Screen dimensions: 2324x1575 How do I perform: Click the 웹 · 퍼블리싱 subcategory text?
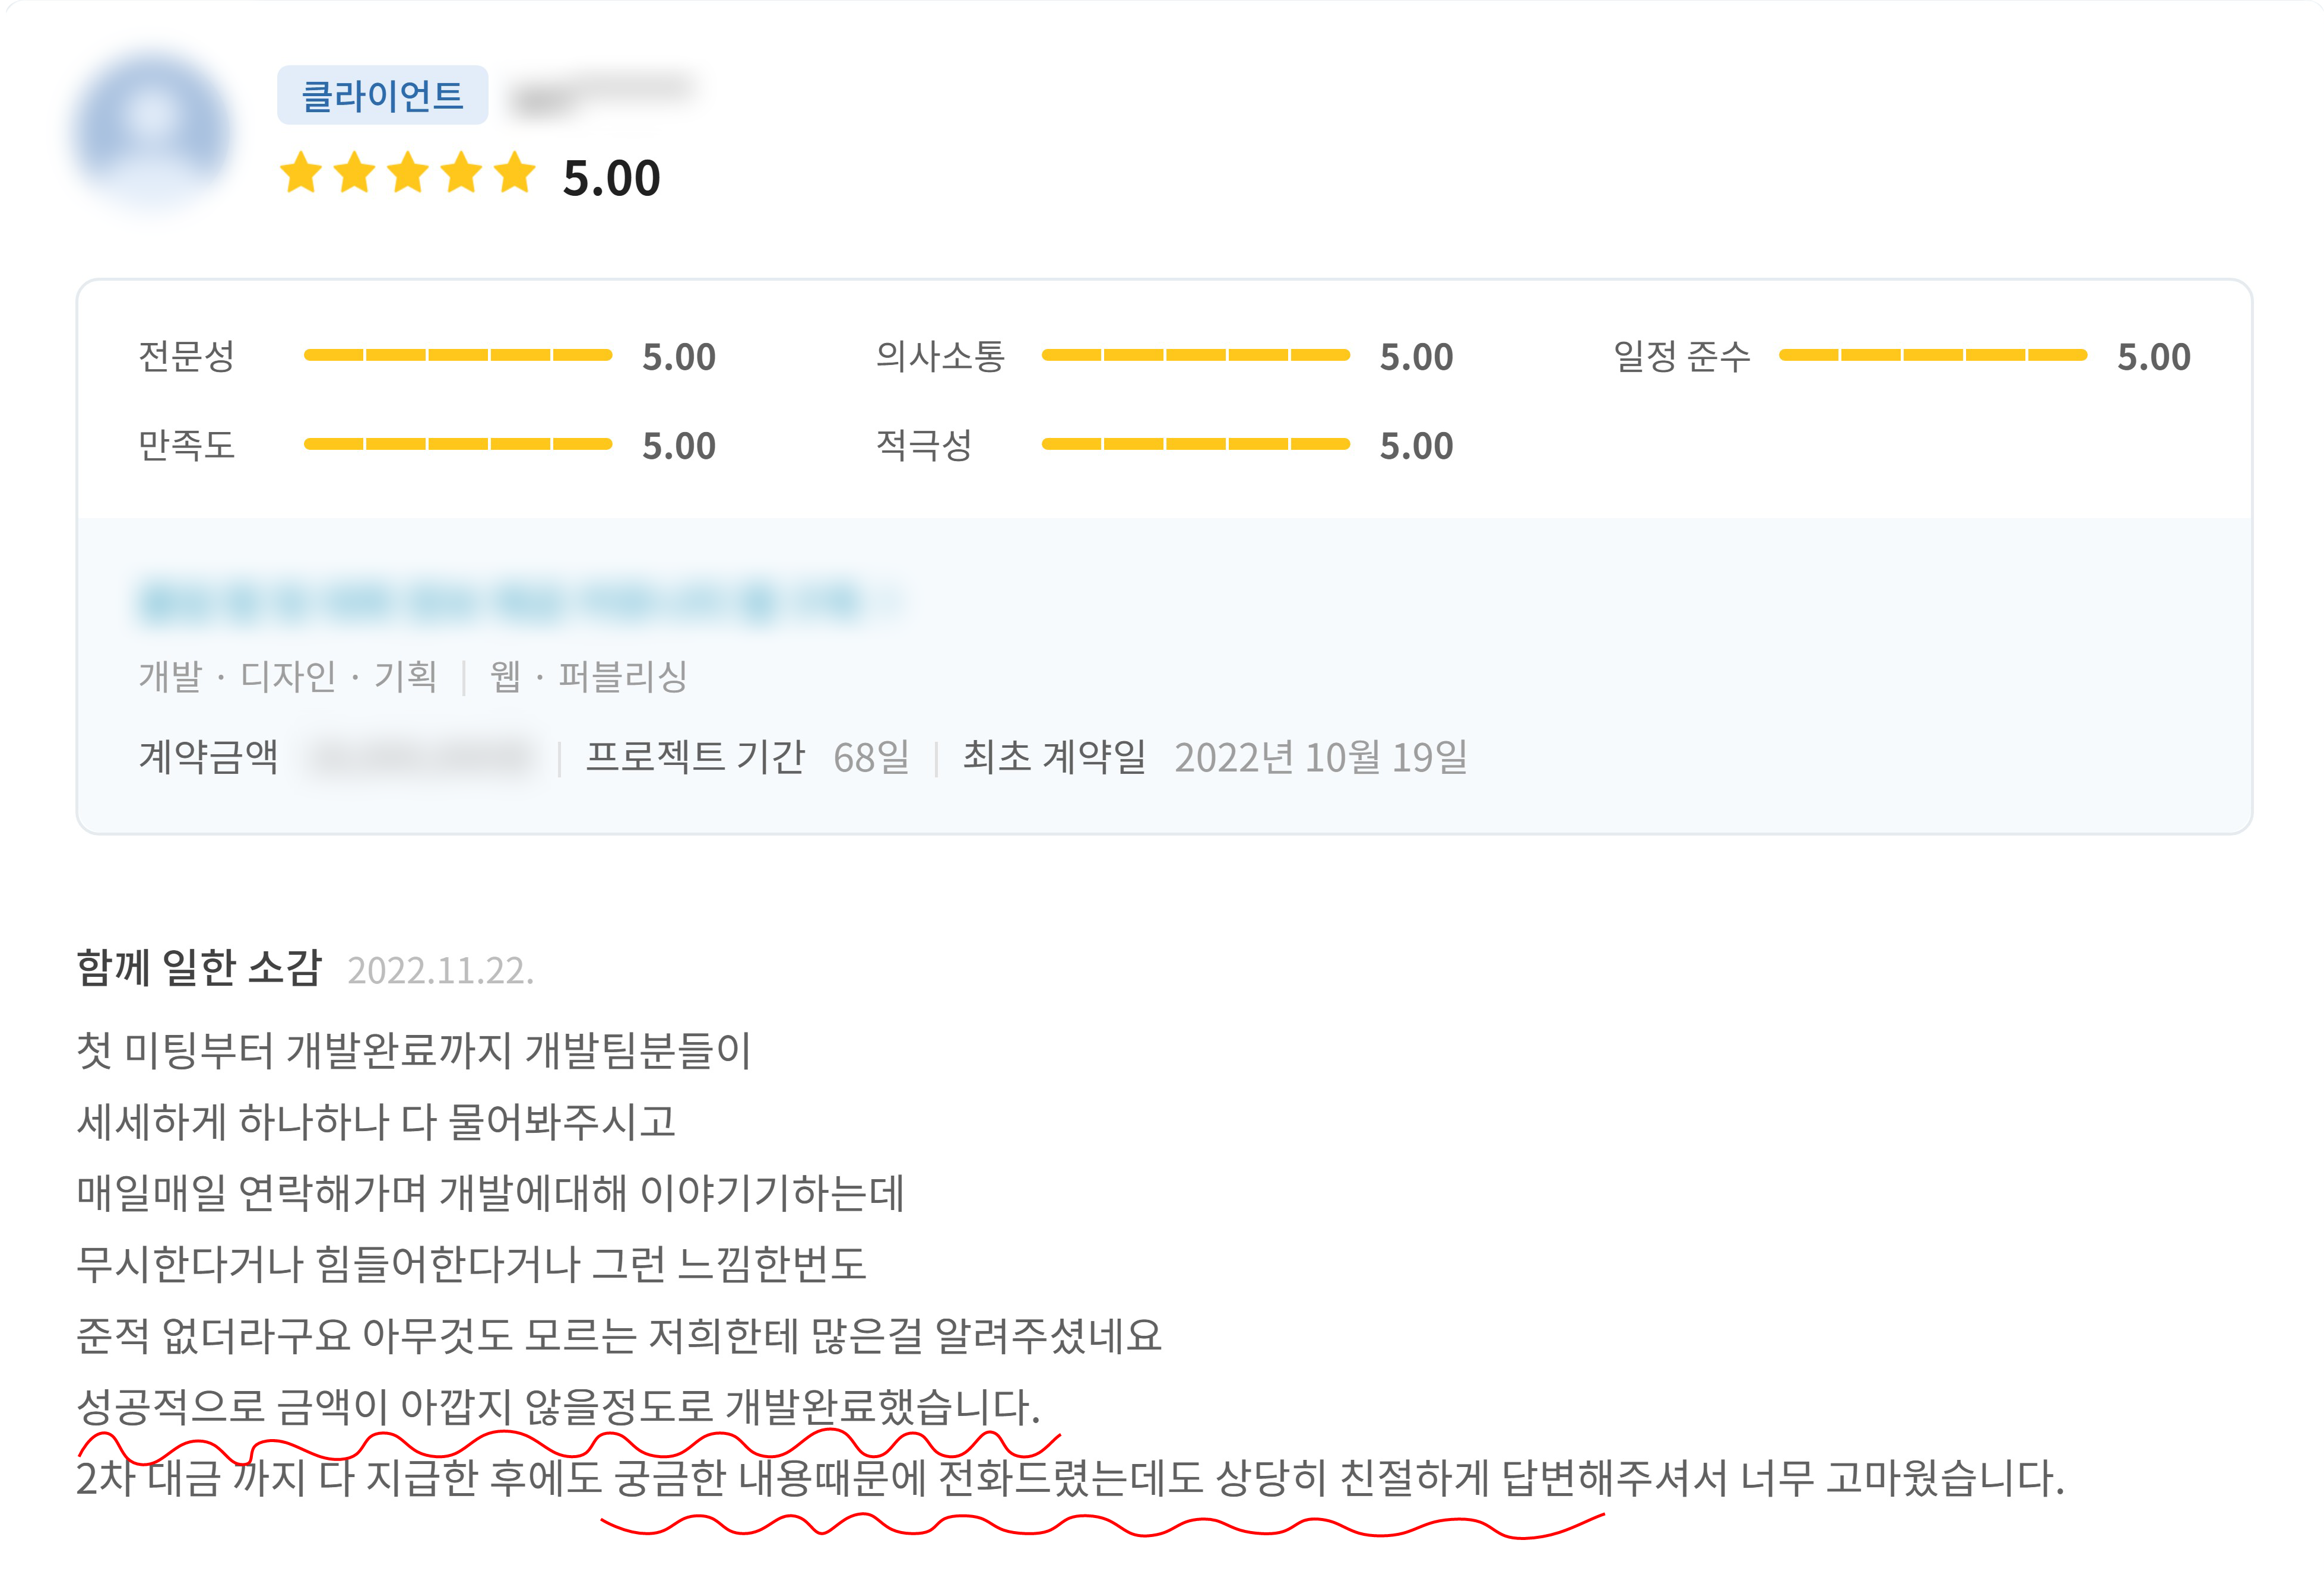[x=588, y=677]
